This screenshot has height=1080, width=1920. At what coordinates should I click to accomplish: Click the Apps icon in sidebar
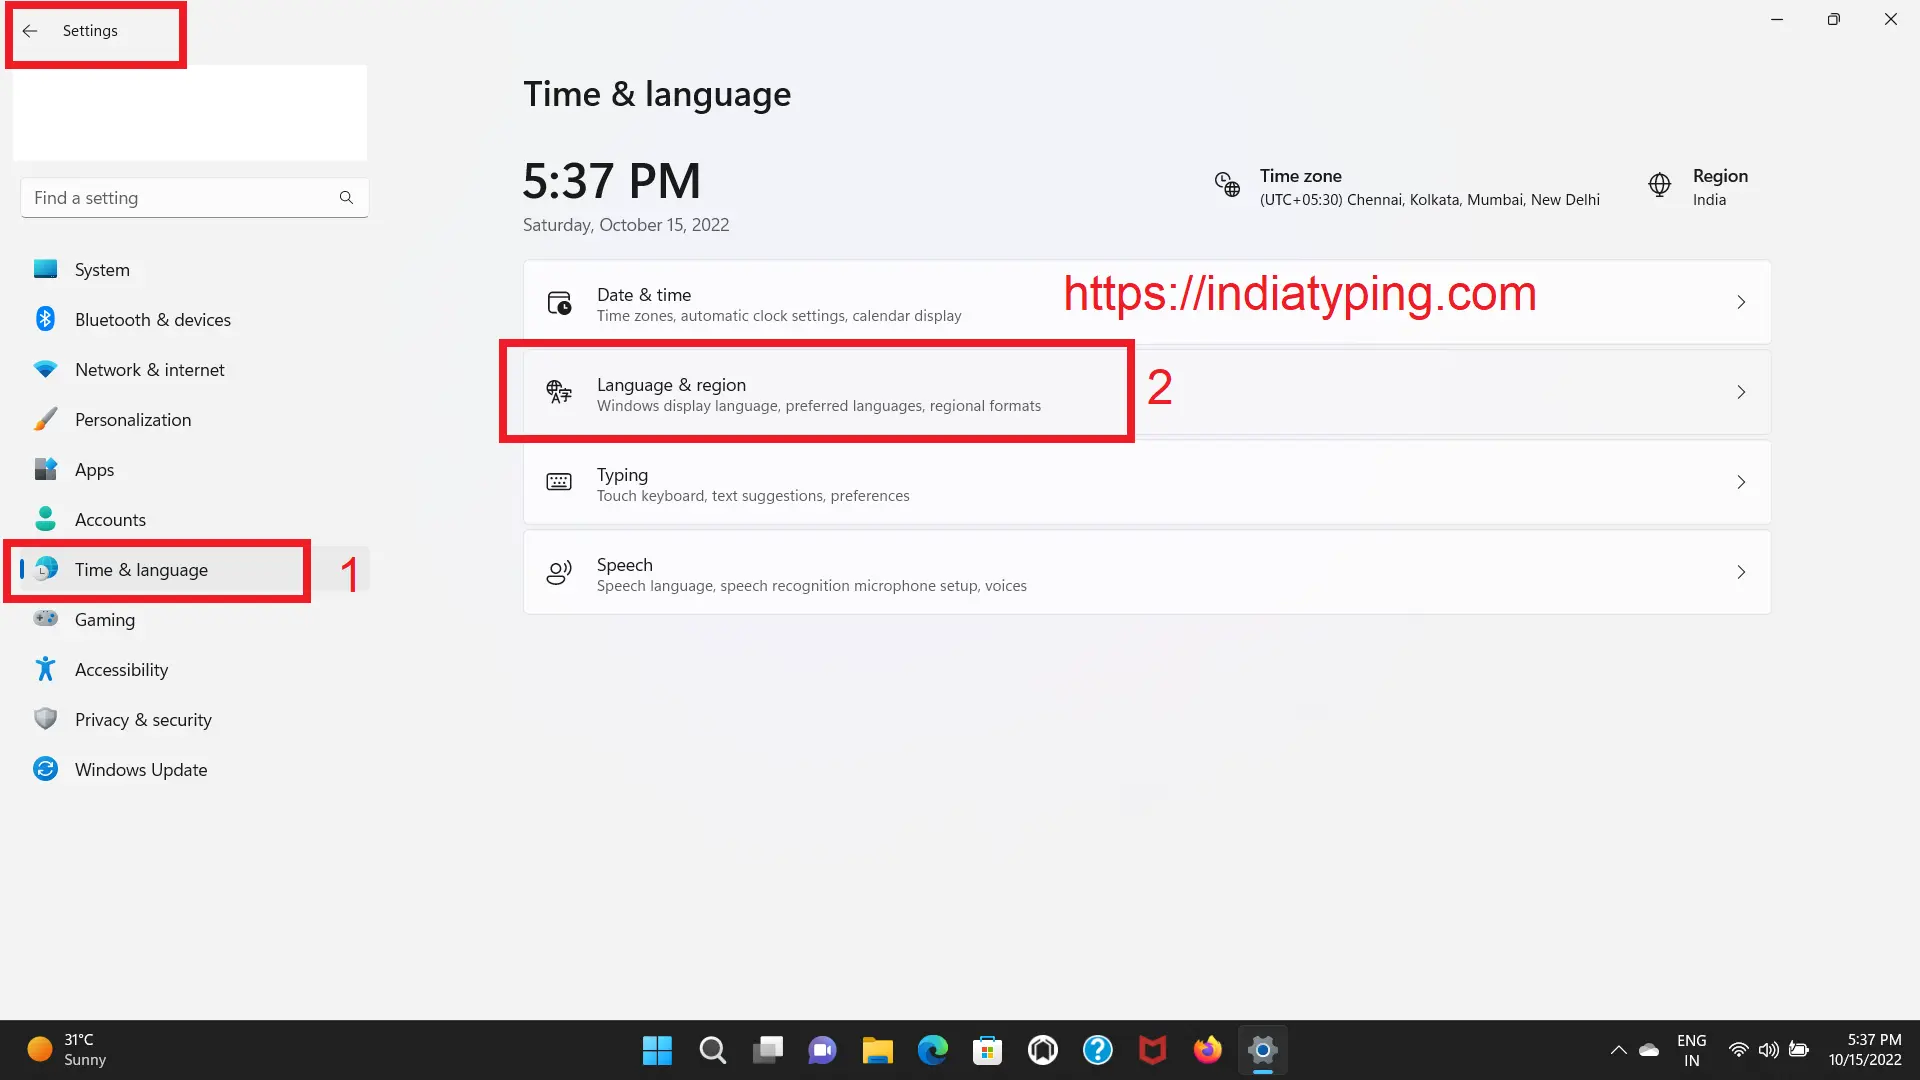tap(45, 469)
